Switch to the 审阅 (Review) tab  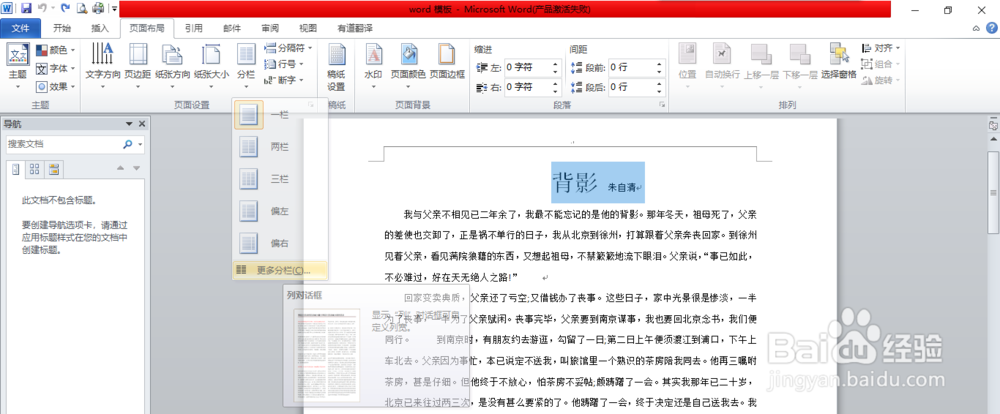tap(270, 28)
